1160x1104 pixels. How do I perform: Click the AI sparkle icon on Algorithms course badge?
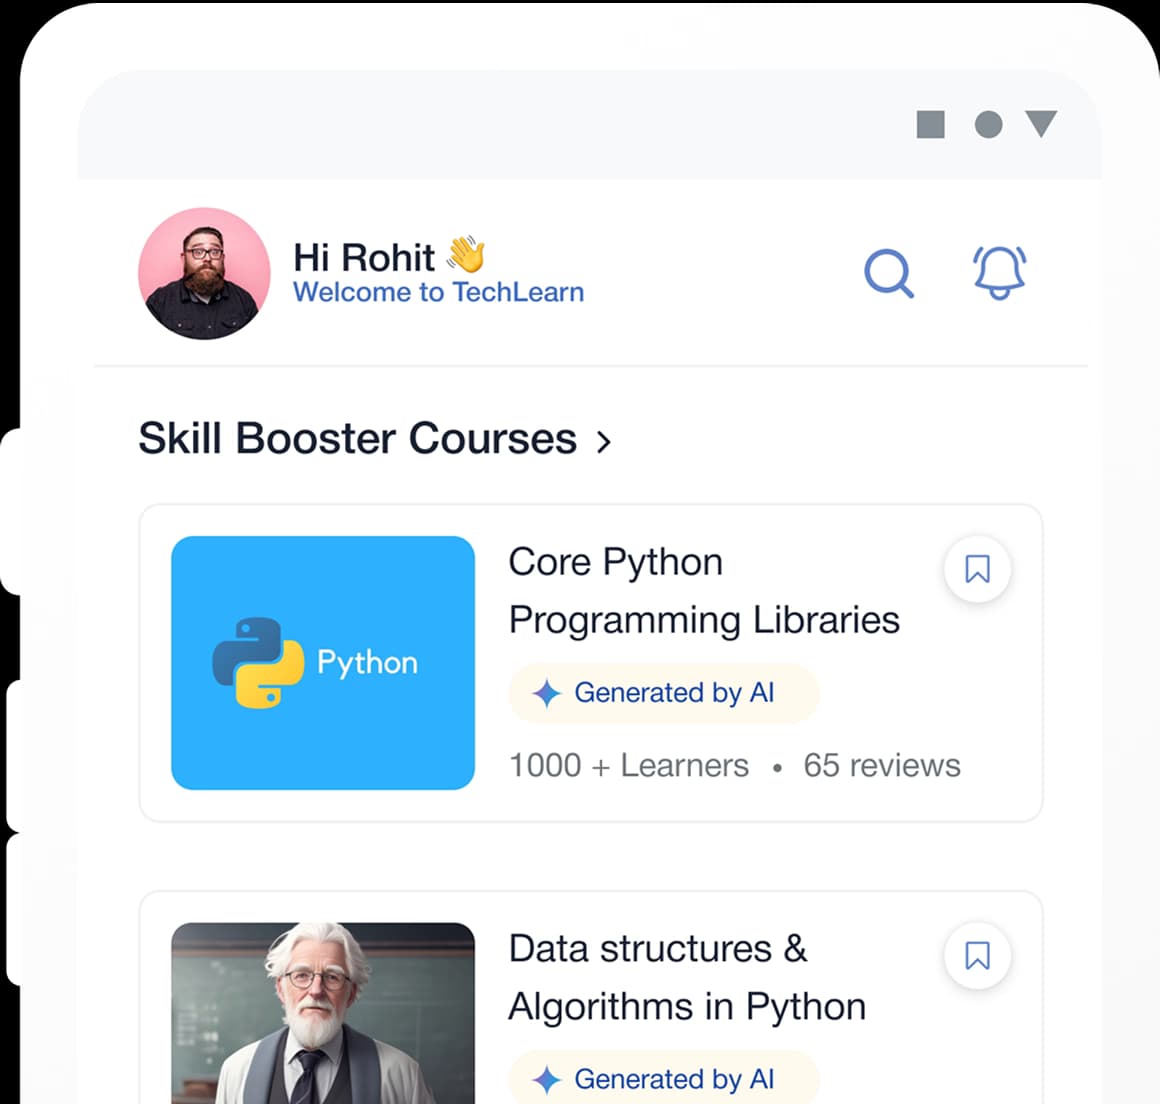pos(545,1080)
